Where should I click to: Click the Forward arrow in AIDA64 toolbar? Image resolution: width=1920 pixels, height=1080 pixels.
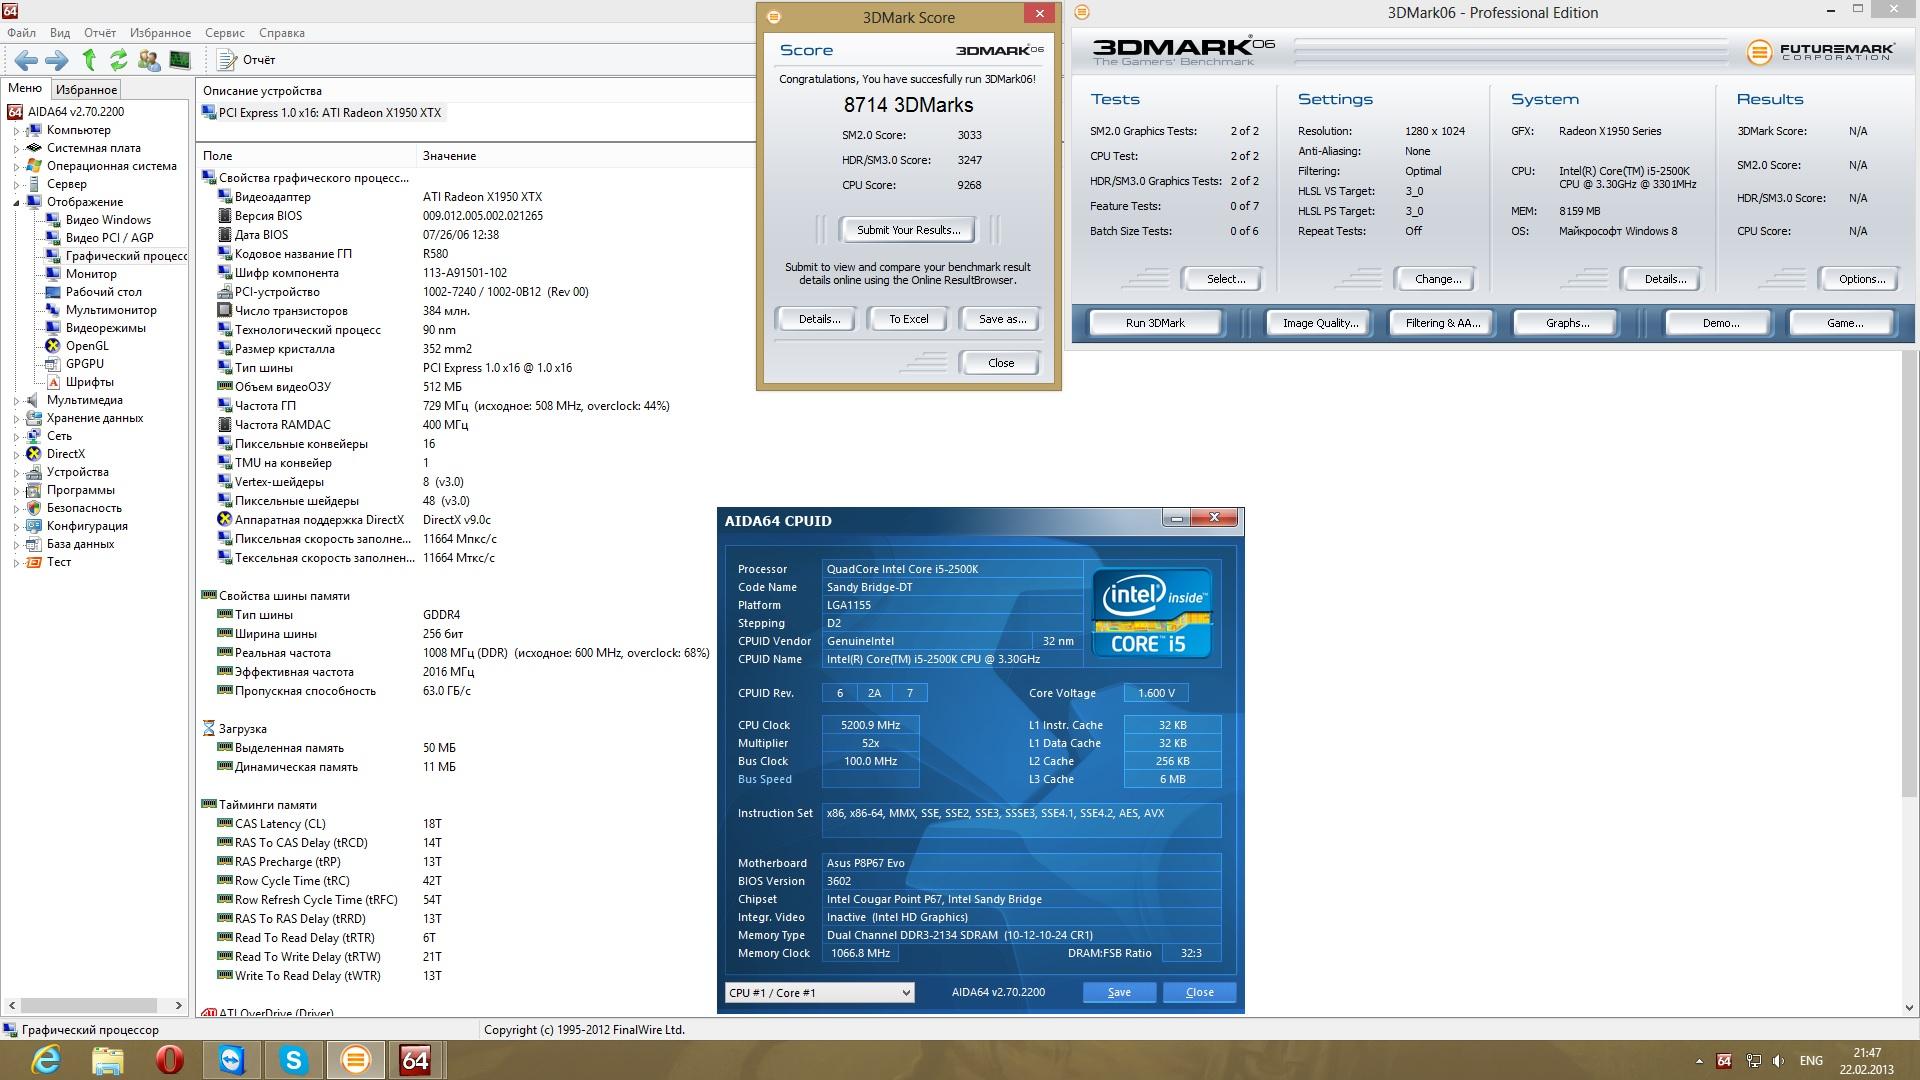(x=57, y=60)
